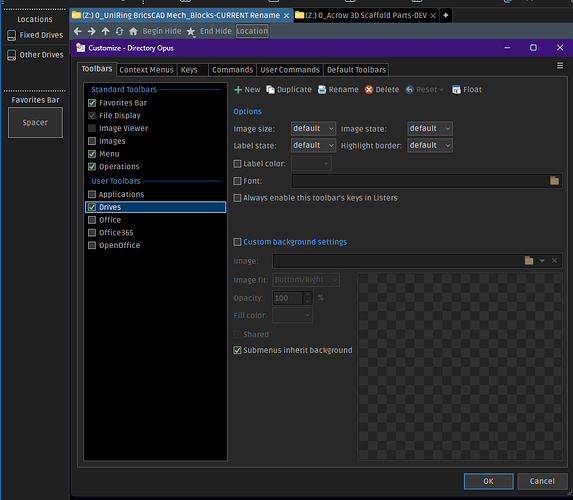The width and height of the screenshot is (573, 500).
Task: Click the Cancel button
Action: click(542, 481)
